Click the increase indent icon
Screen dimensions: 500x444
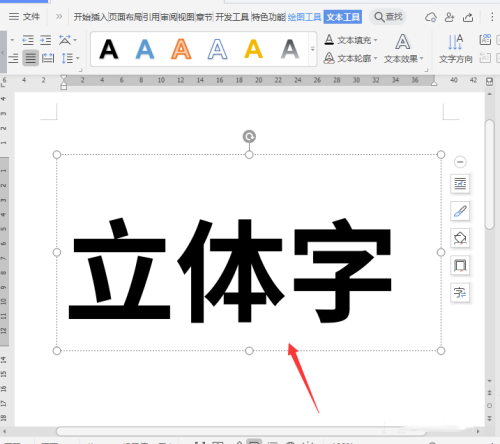45,40
